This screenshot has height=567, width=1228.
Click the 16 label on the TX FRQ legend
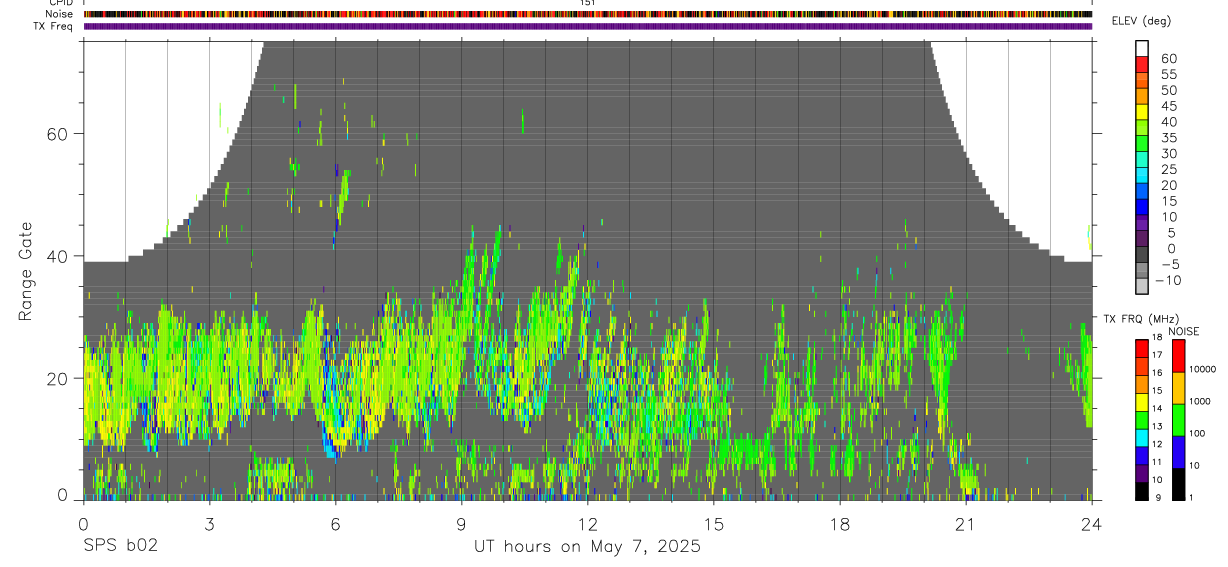click(1158, 373)
